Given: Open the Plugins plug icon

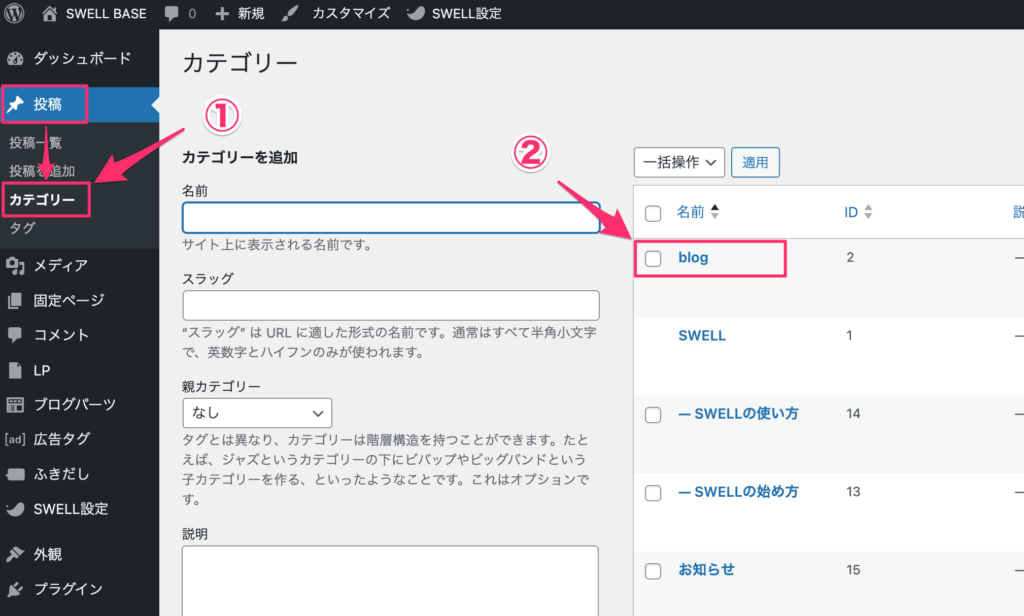Looking at the screenshot, I should (x=16, y=589).
